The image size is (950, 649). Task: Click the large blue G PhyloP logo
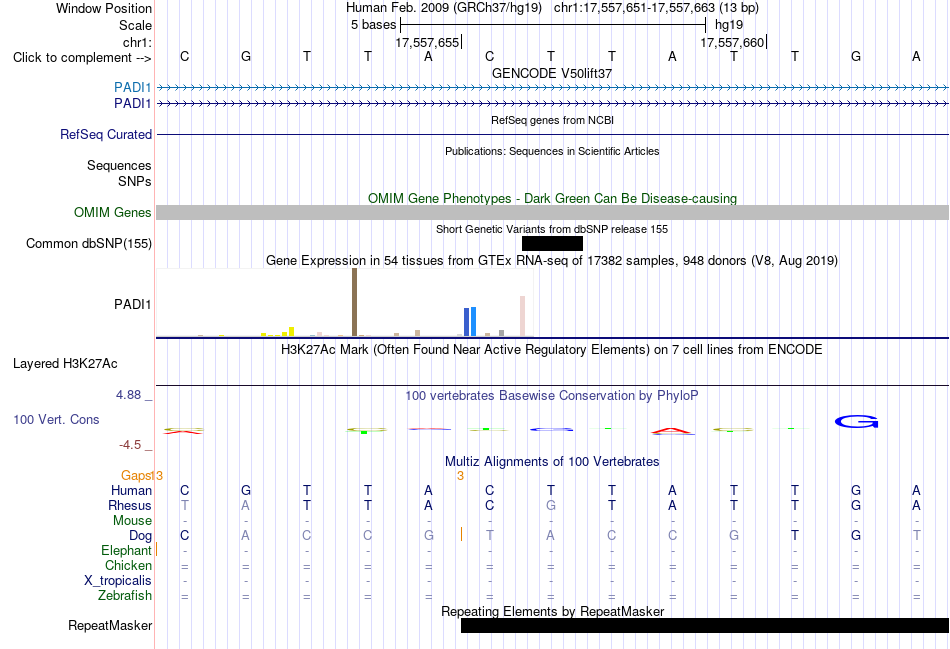(x=856, y=422)
